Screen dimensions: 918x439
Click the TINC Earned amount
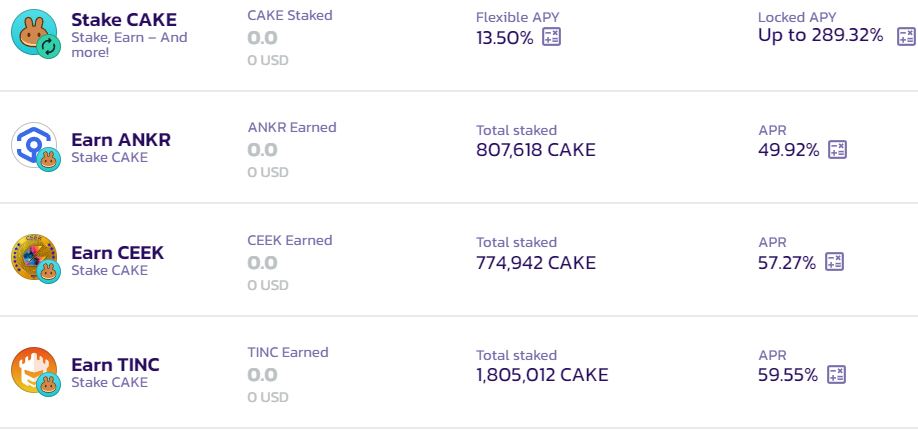pos(262,375)
